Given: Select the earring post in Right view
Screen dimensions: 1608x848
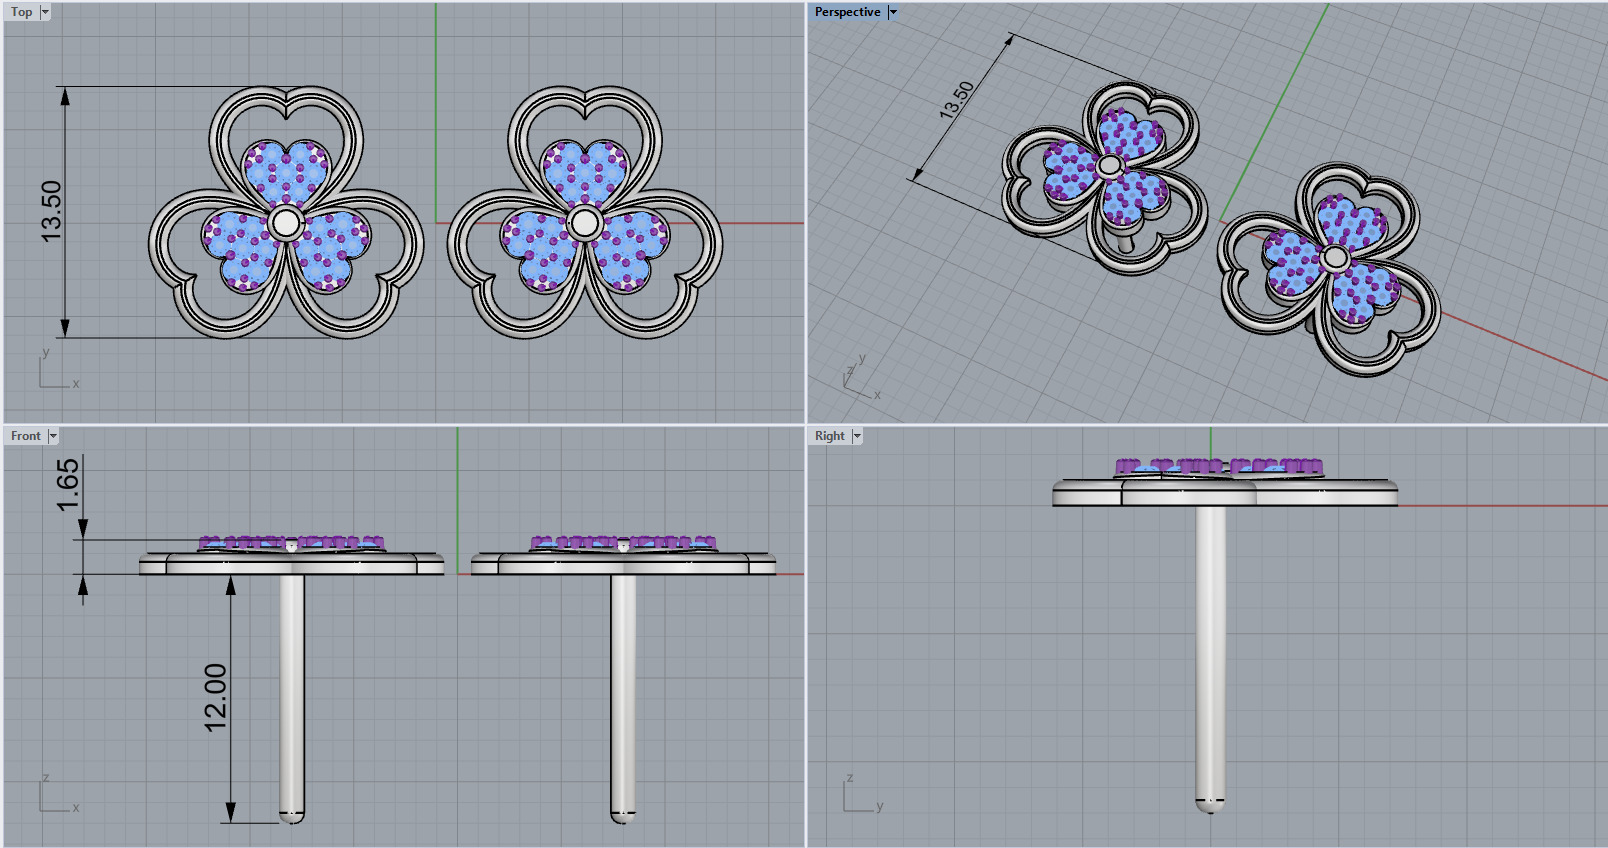Looking at the screenshot, I should pyautogui.click(x=1211, y=658).
